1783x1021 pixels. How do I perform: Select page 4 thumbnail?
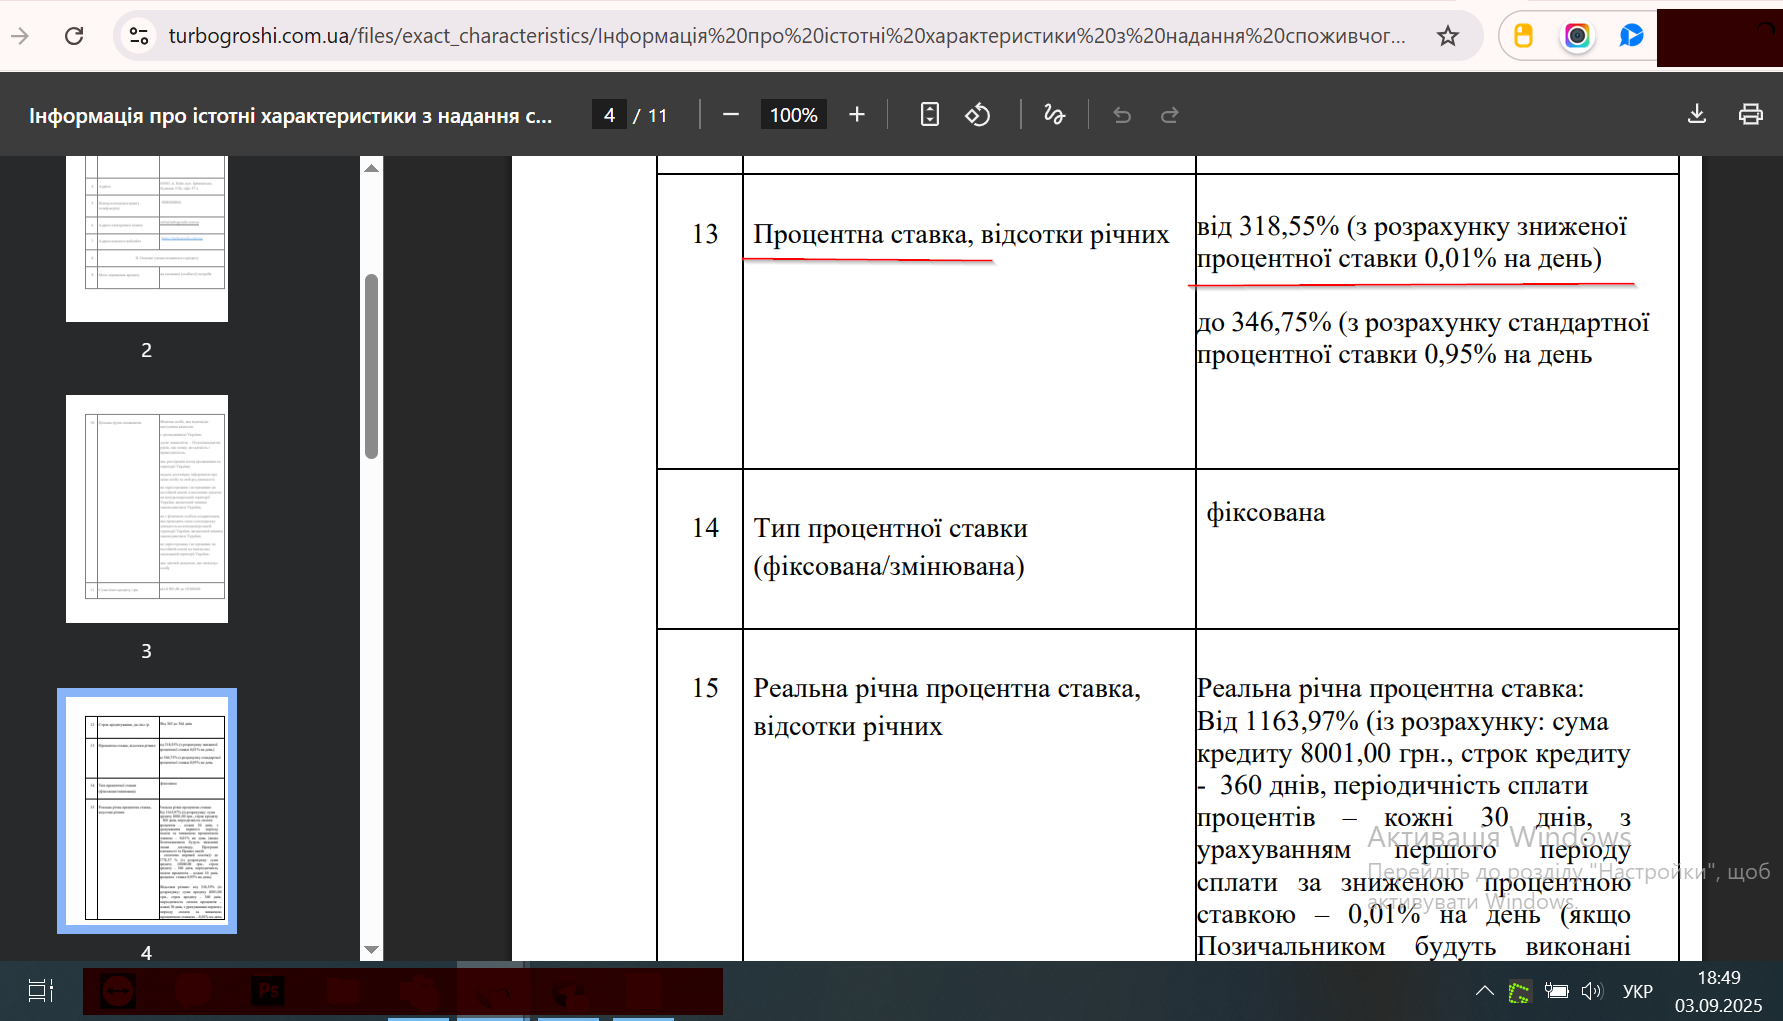point(147,811)
